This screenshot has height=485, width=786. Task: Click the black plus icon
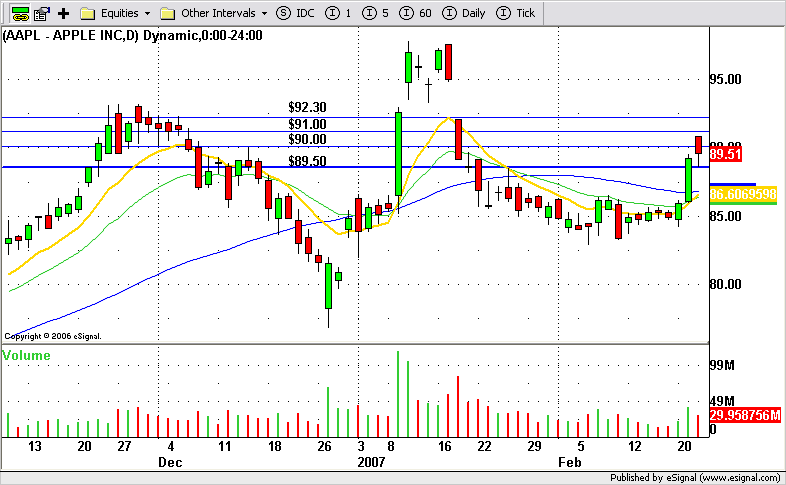pyautogui.click(x=63, y=14)
